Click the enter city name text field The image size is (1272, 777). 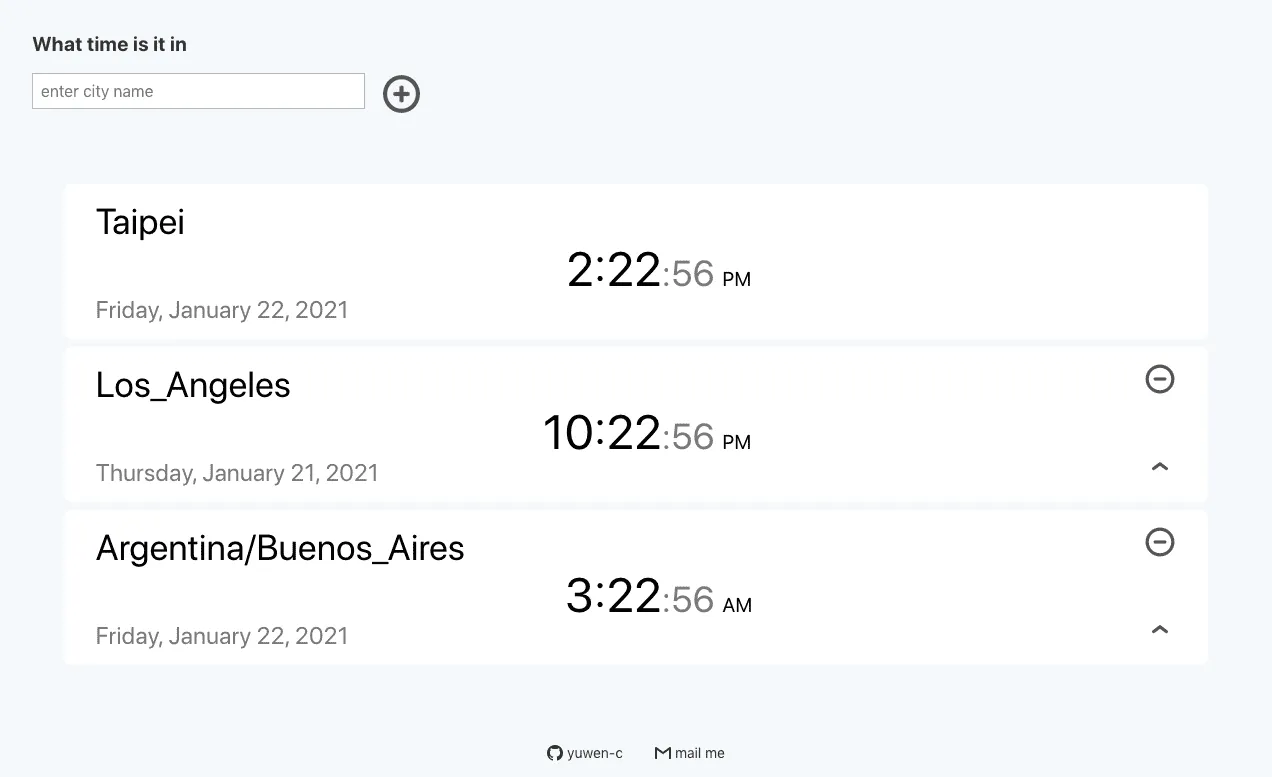point(197,91)
